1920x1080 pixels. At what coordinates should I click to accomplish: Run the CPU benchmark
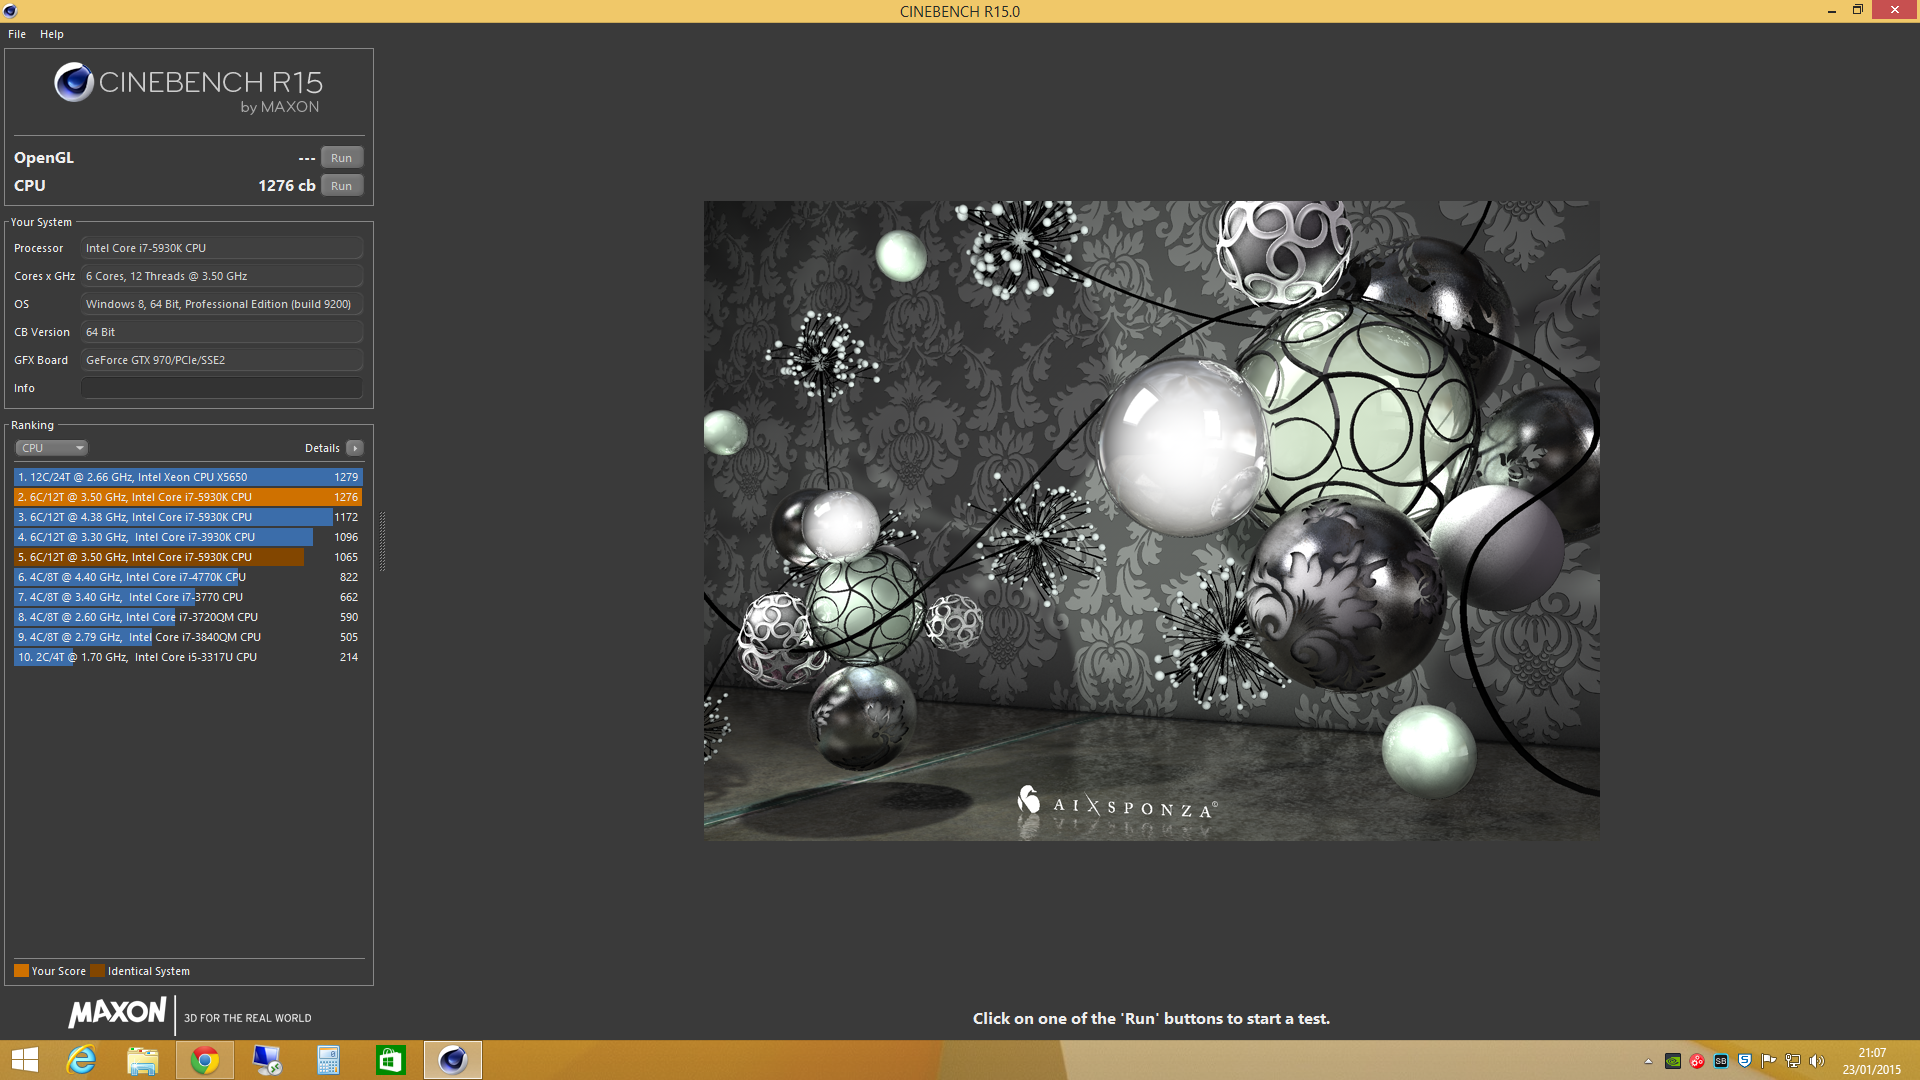pyautogui.click(x=341, y=186)
